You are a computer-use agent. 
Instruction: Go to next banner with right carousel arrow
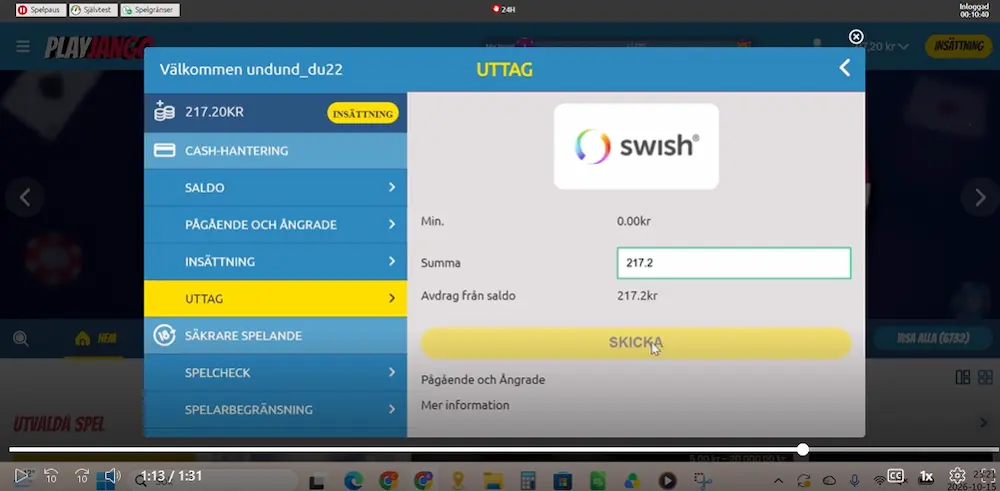click(980, 198)
